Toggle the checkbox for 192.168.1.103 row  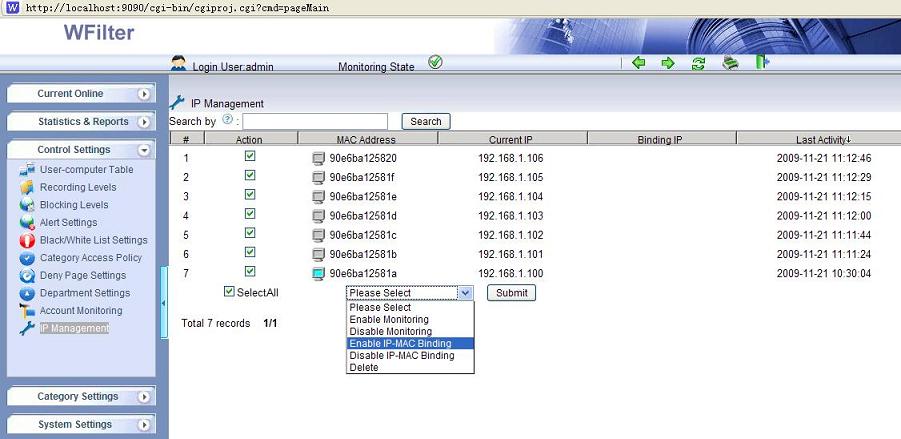250,213
